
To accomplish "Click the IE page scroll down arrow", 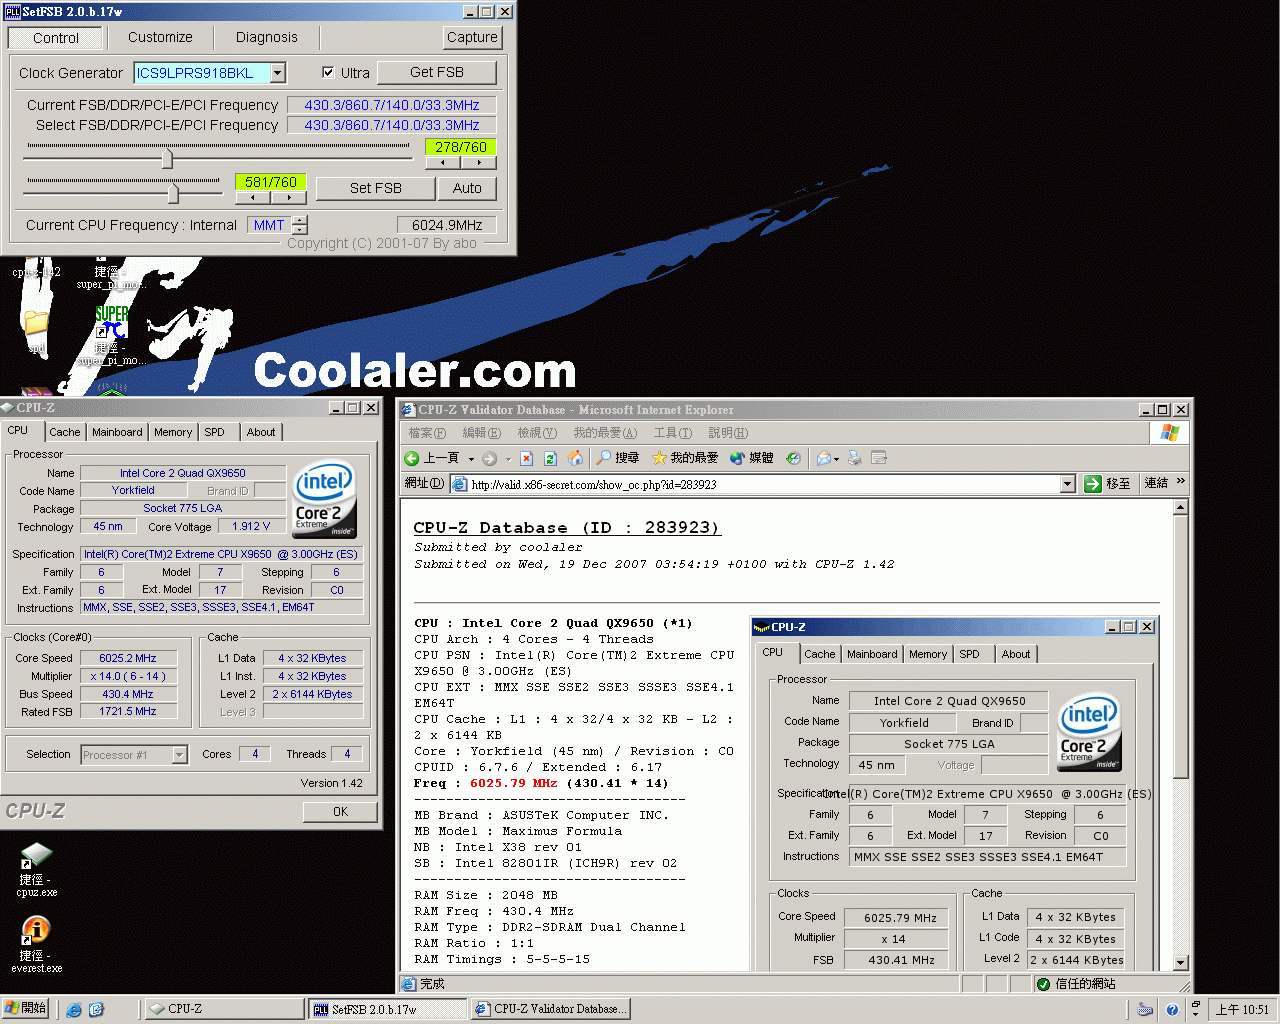I will [1181, 963].
